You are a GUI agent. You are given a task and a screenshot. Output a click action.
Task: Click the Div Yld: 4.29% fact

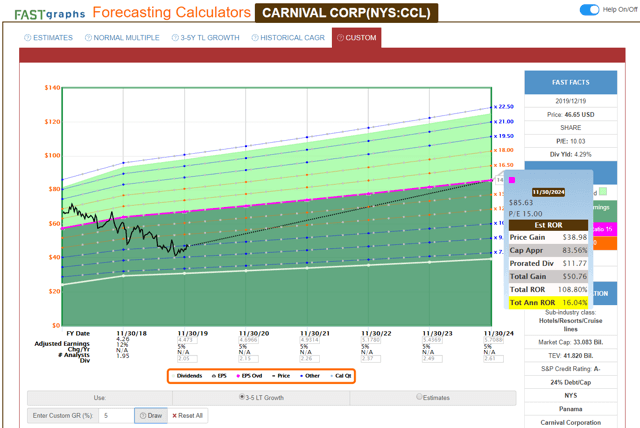571,154
